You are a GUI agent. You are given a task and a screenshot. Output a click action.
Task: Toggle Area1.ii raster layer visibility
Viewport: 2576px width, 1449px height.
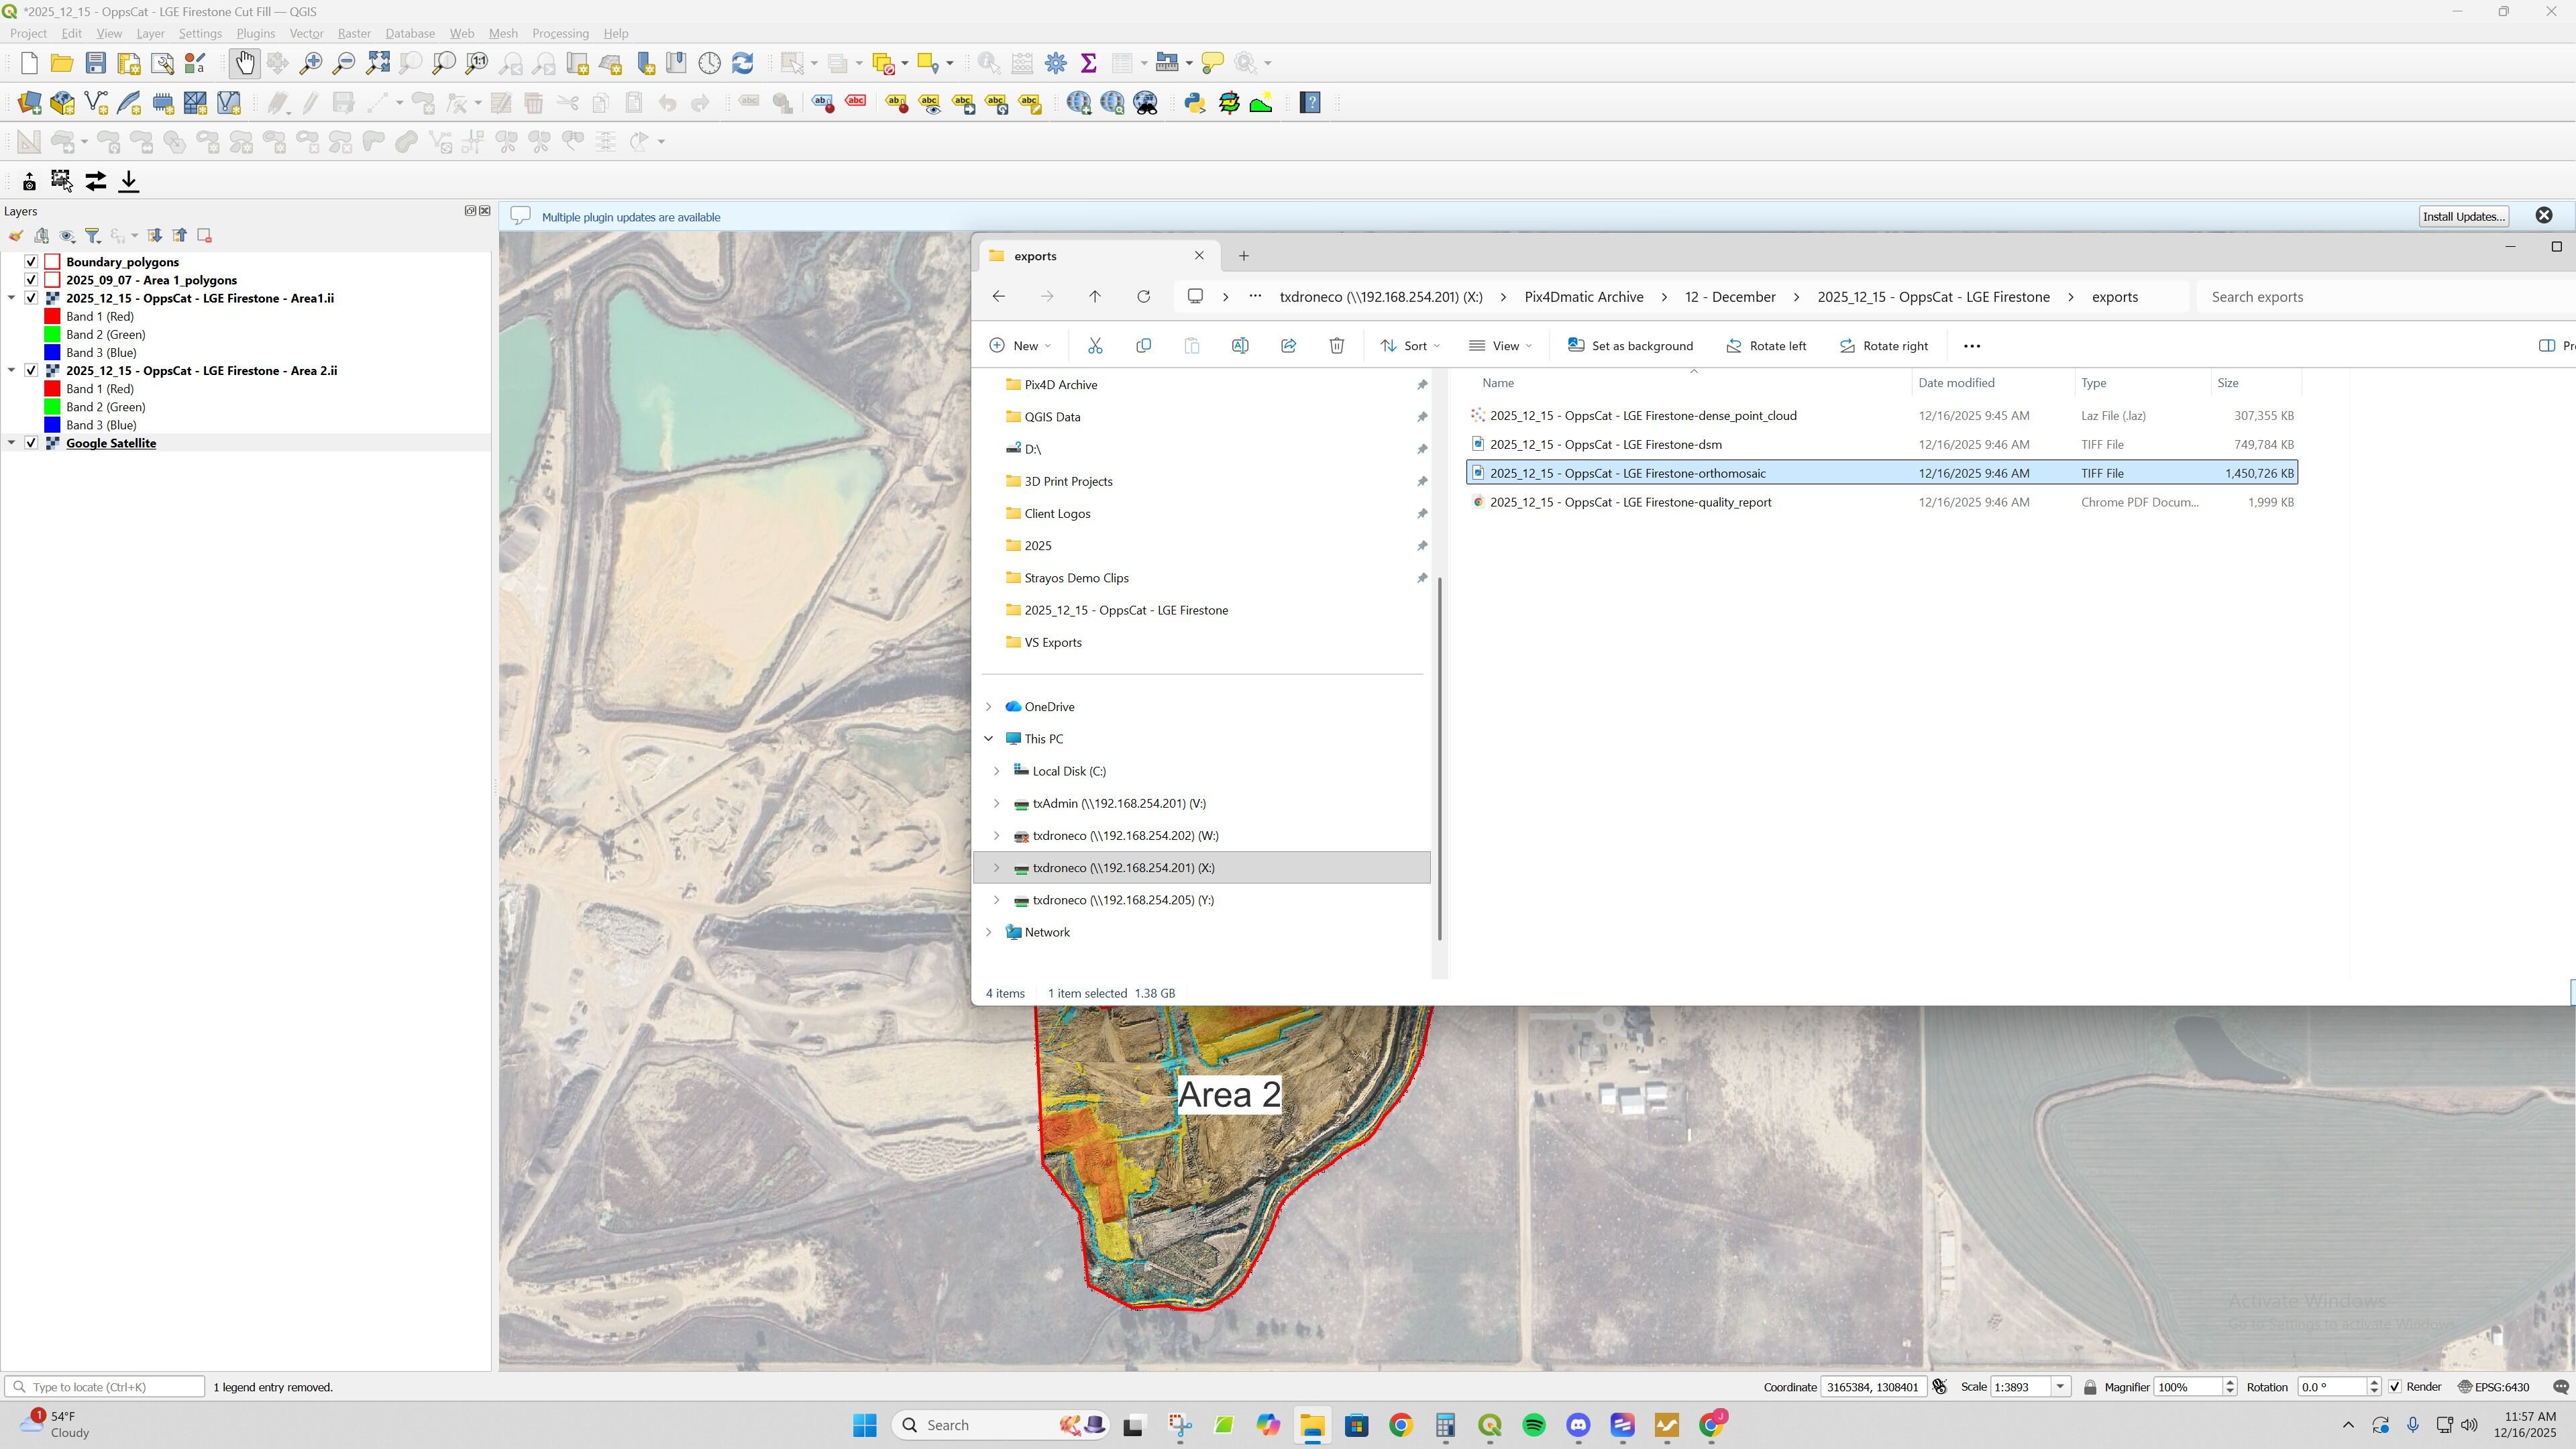[x=32, y=298]
